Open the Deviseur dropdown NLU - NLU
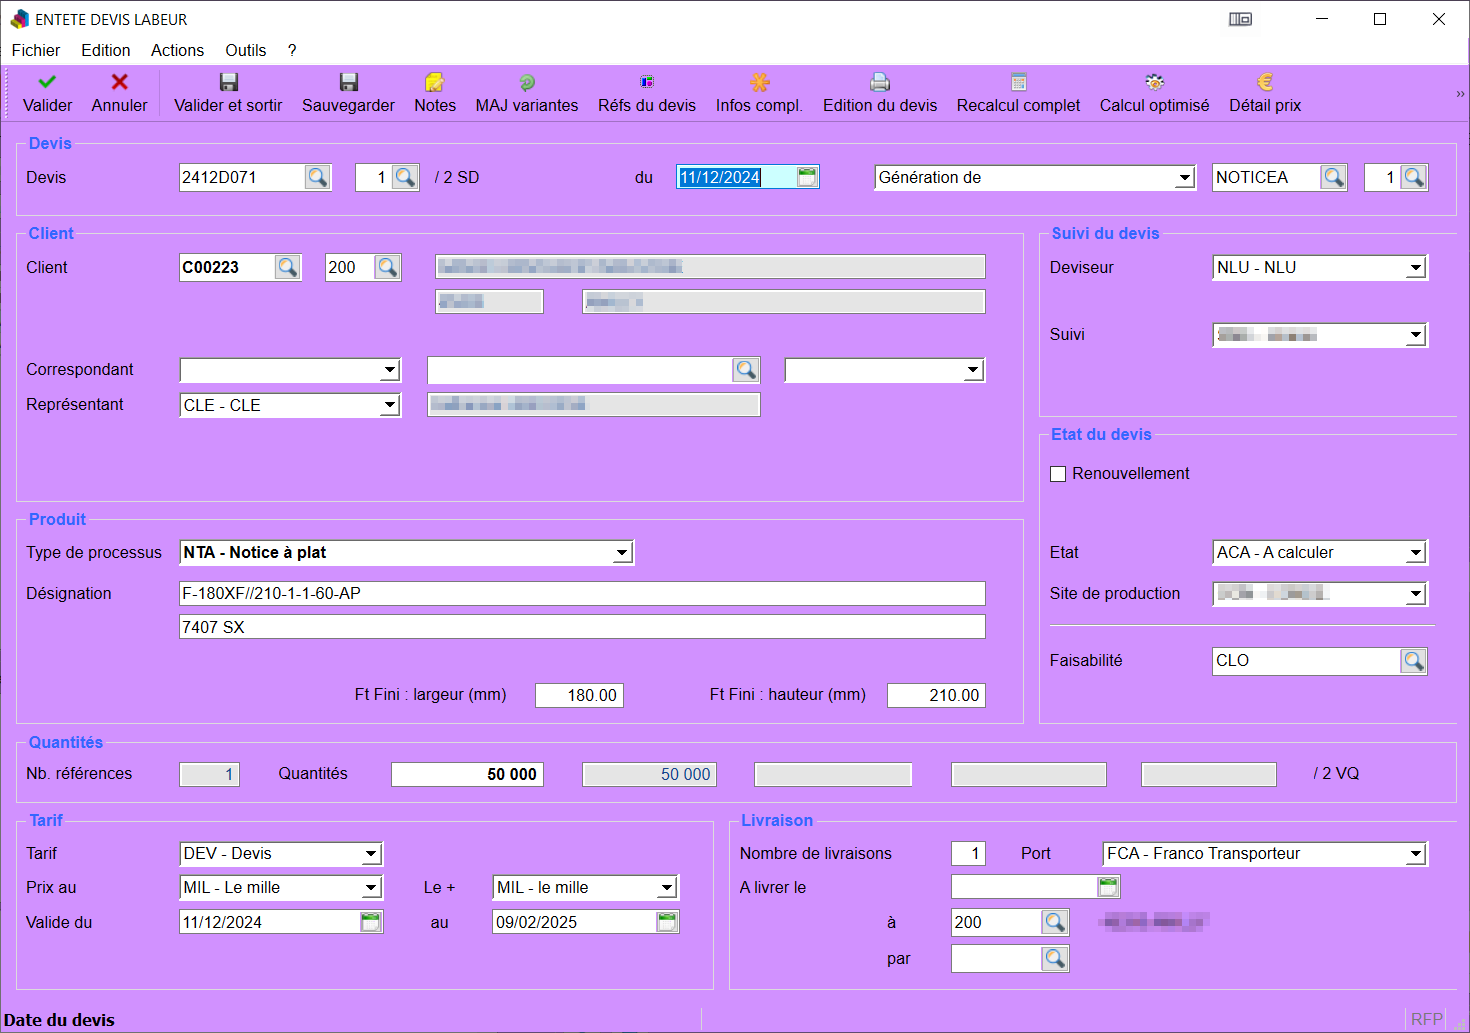The height and width of the screenshot is (1033, 1470). (1415, 268)
